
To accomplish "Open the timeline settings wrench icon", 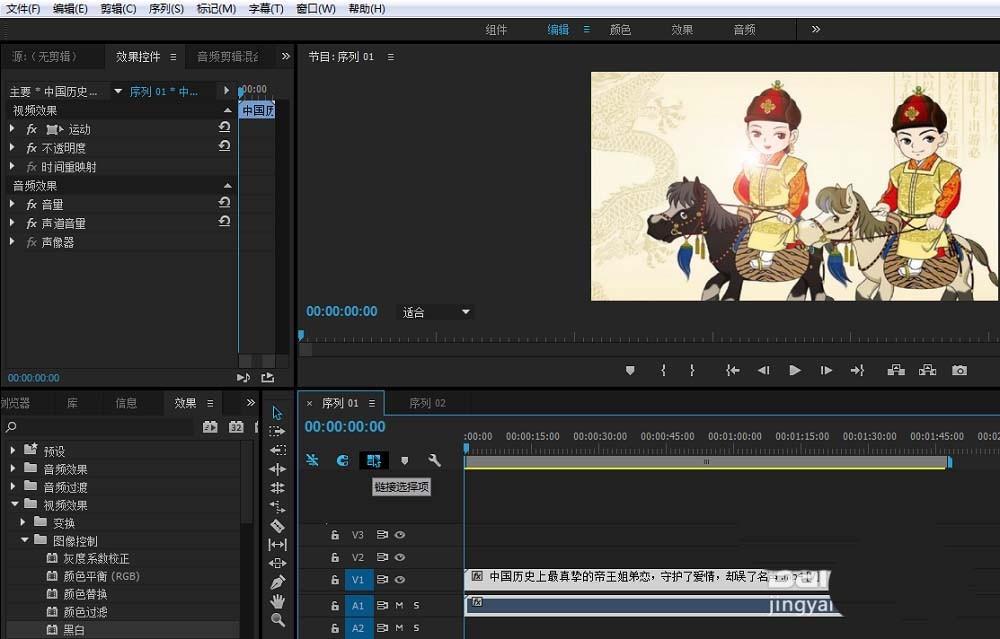I will click(x=435, y=460).
